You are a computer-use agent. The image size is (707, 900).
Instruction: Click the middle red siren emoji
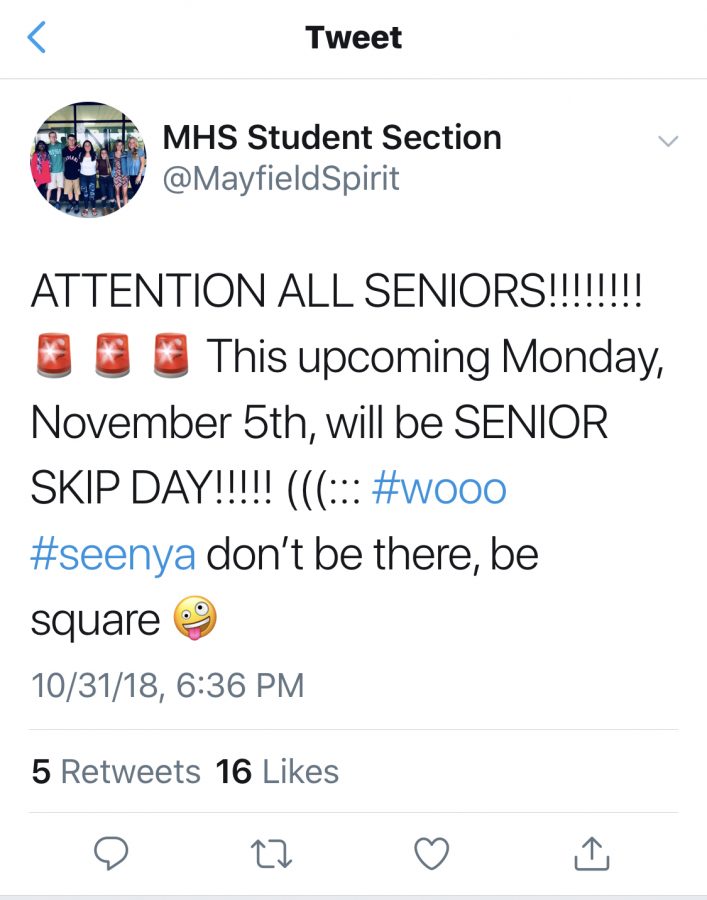pyautogui.click(x=112, y=355)
